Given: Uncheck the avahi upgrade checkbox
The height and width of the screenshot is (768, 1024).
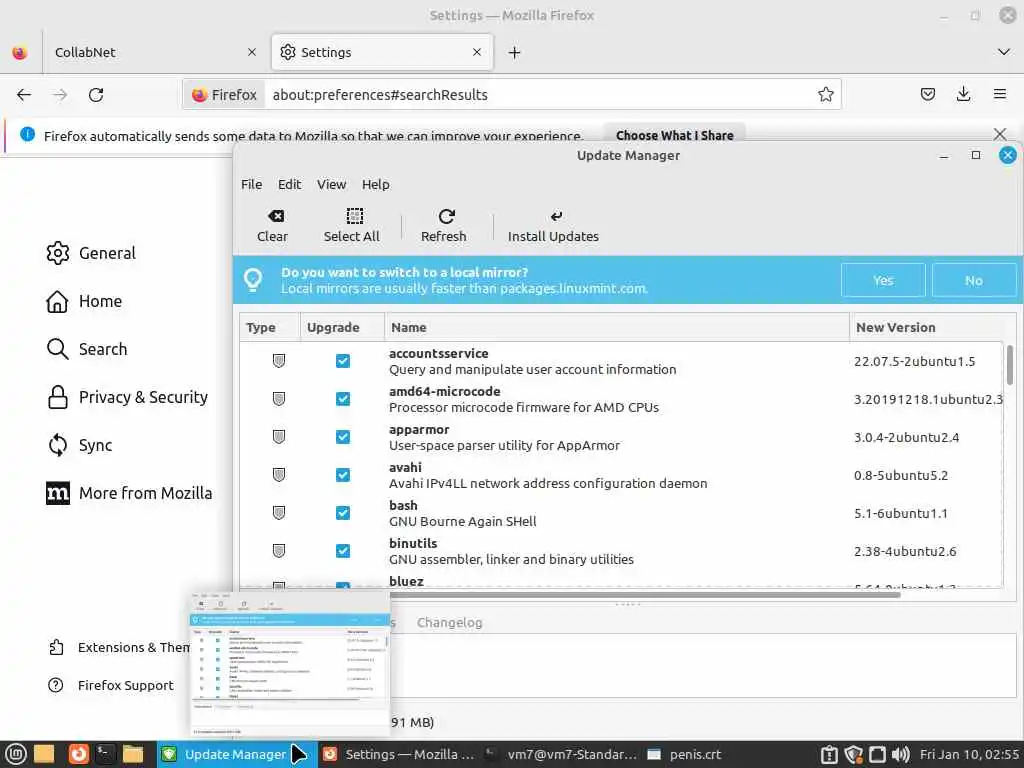Looking at the screenshot, I should [x=343, y=475].
